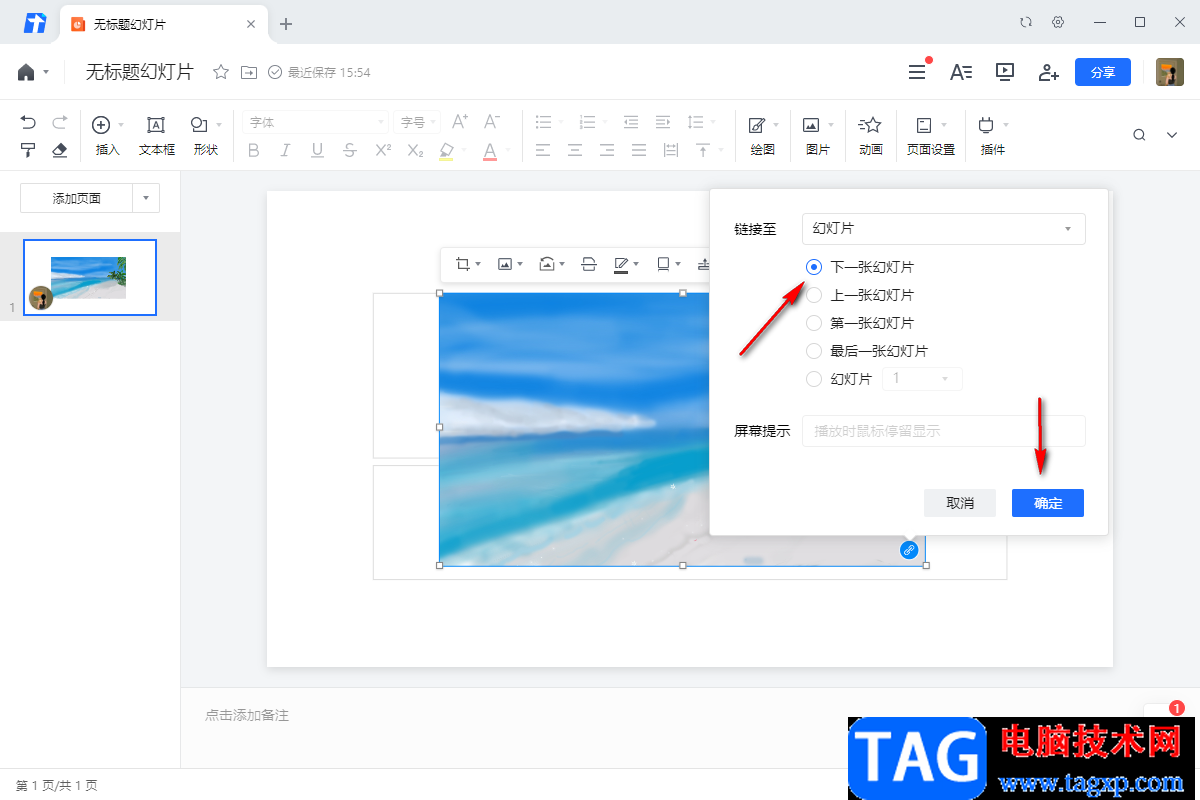Open the Animation (动画) panel

[871, 136]
